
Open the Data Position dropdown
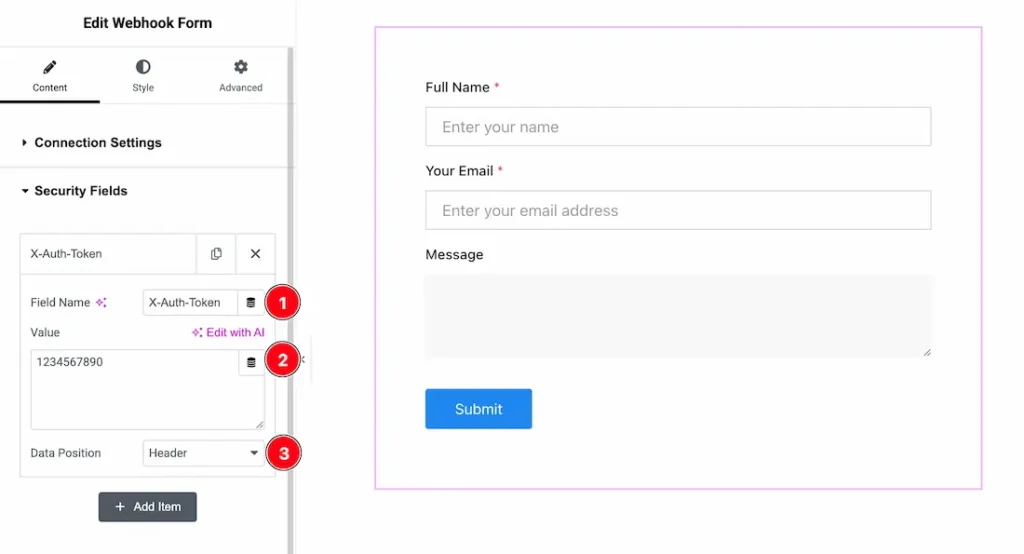203,453
